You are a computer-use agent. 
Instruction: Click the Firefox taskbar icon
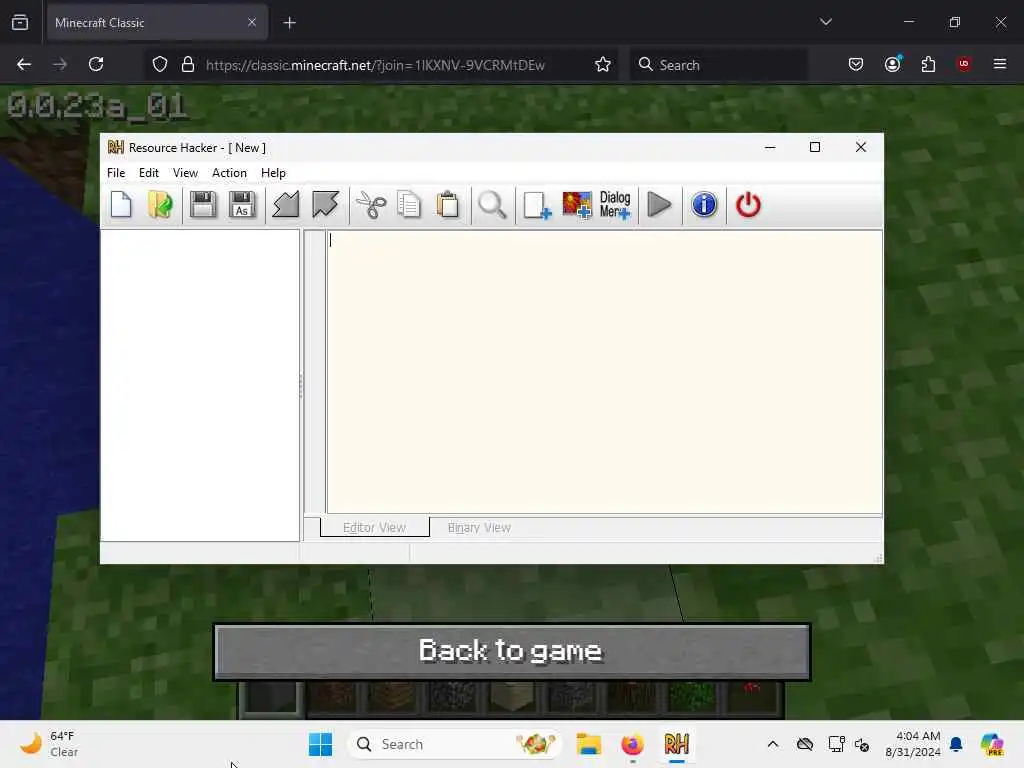click(x=632, y=744)
